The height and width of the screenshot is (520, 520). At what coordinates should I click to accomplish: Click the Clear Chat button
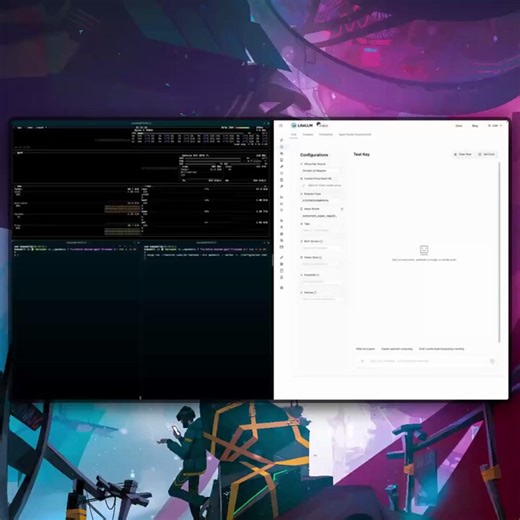(463, 154)
